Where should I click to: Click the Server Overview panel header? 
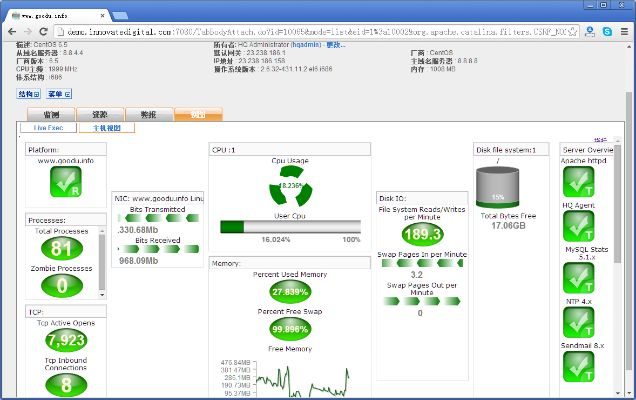pos(587,150)
